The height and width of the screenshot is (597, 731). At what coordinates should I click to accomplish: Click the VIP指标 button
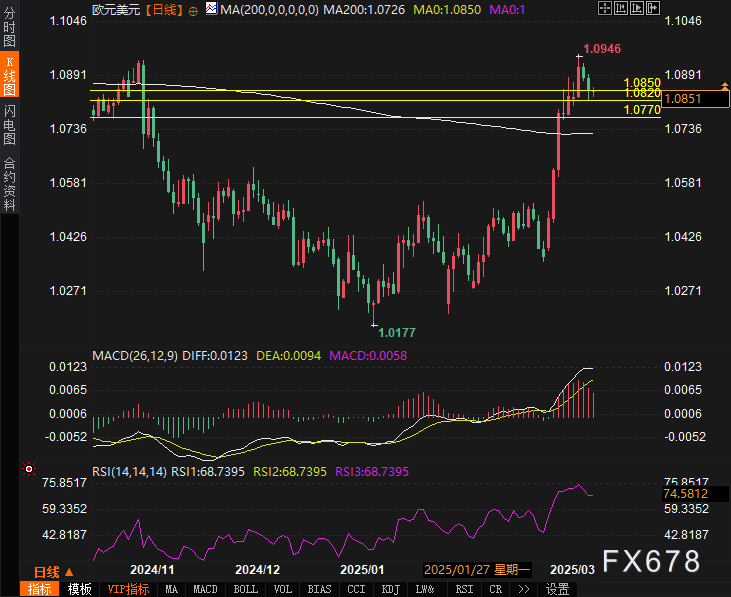click(x=128, y=589)
